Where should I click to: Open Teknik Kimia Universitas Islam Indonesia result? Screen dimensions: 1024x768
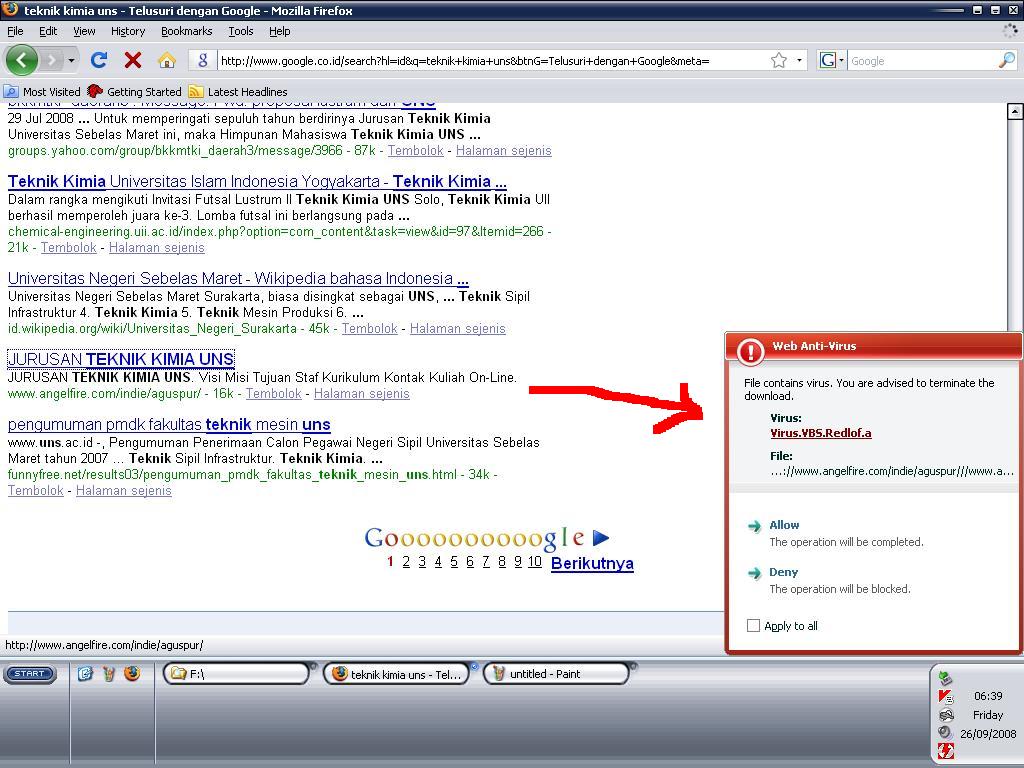(257, 182)
